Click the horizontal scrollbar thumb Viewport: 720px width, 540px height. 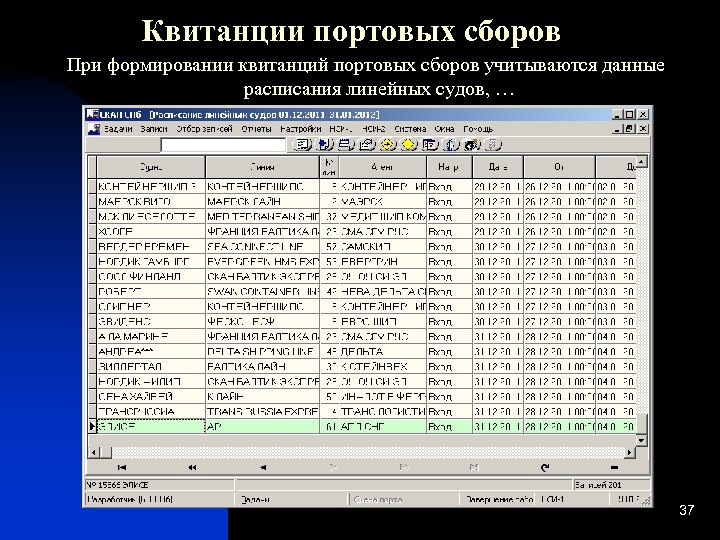[106, 453]
